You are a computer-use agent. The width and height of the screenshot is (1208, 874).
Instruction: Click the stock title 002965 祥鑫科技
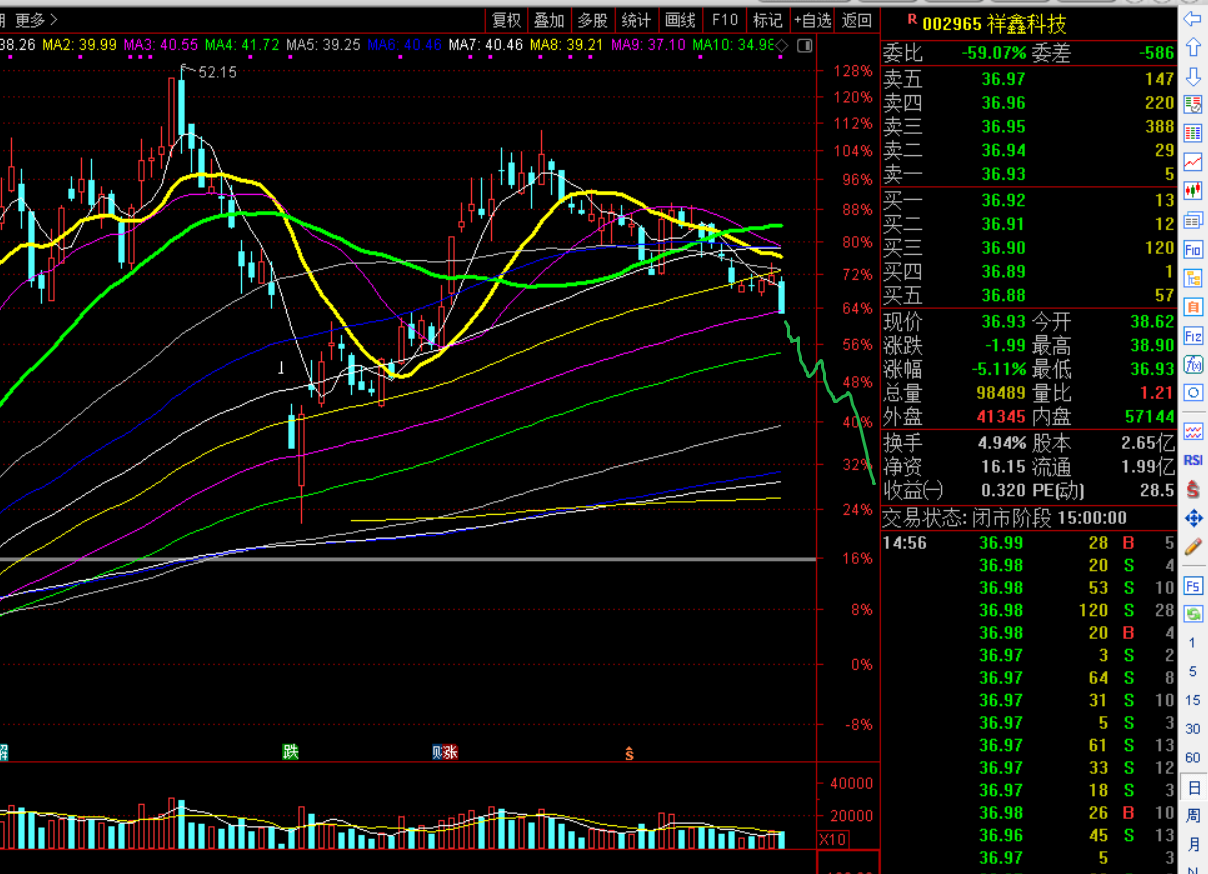pyautogui.click(x=994, y=23)
